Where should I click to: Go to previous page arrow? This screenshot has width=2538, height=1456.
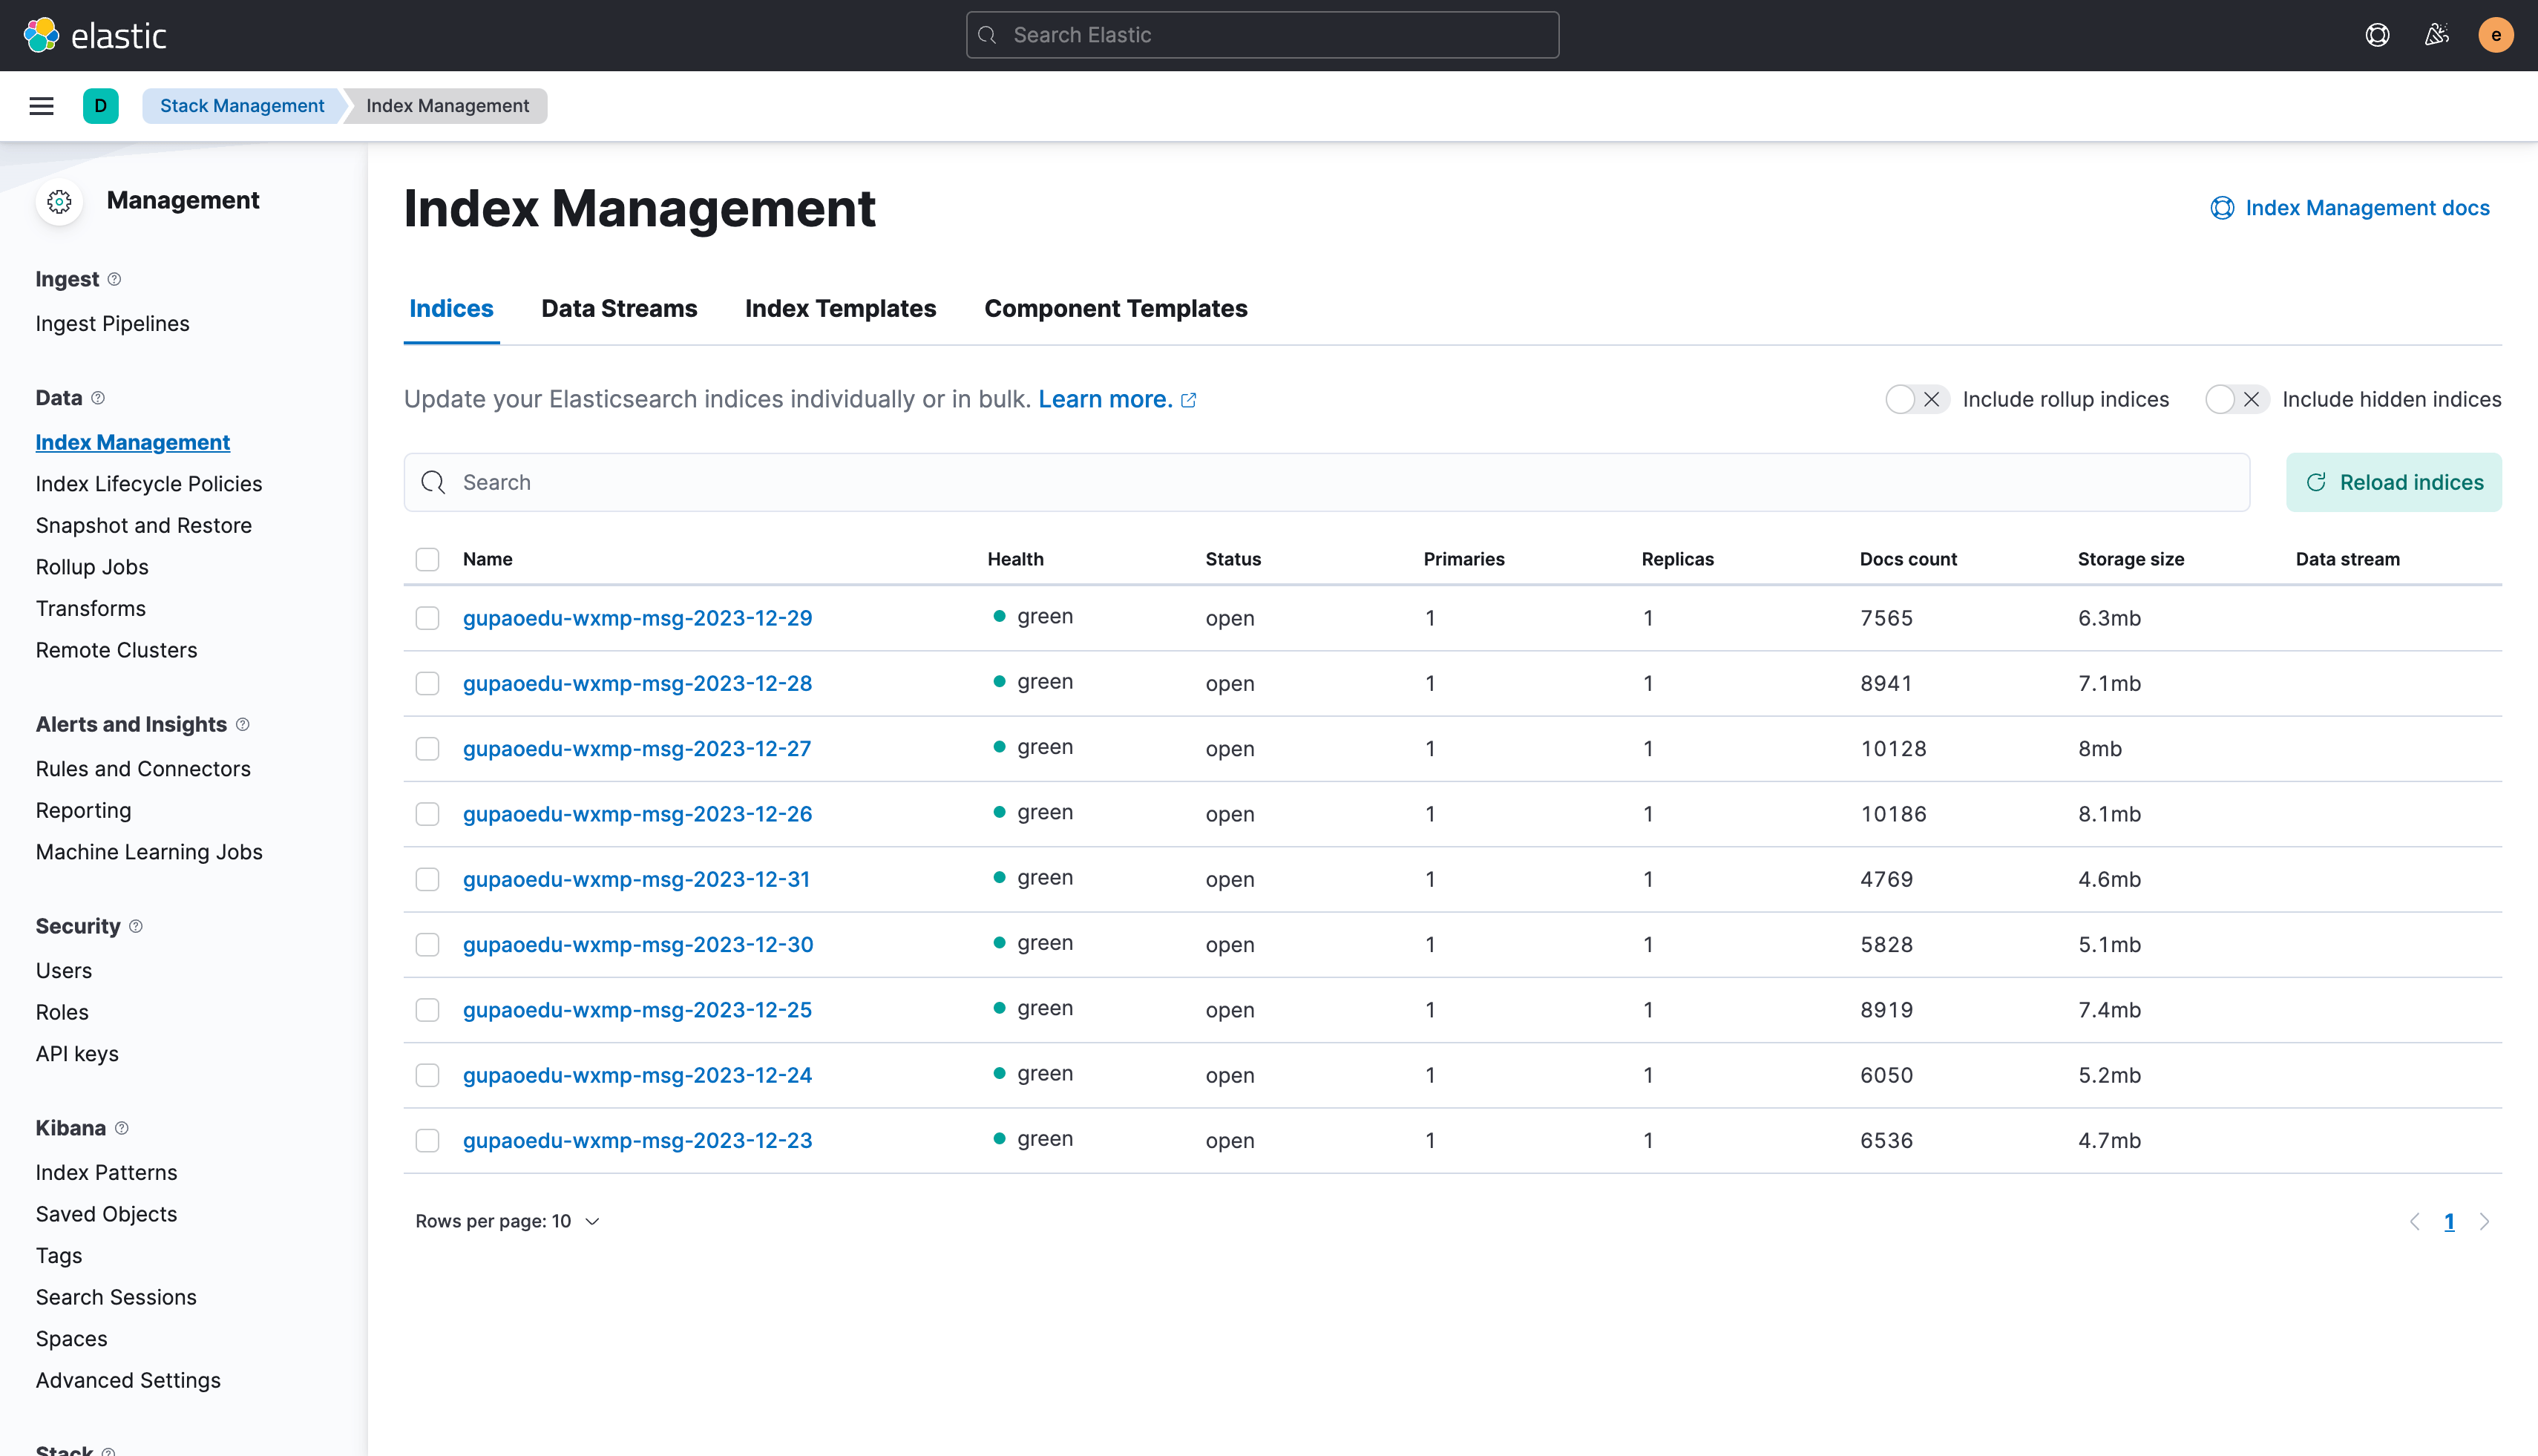pyautogui.click(x=2415, y=1221)
